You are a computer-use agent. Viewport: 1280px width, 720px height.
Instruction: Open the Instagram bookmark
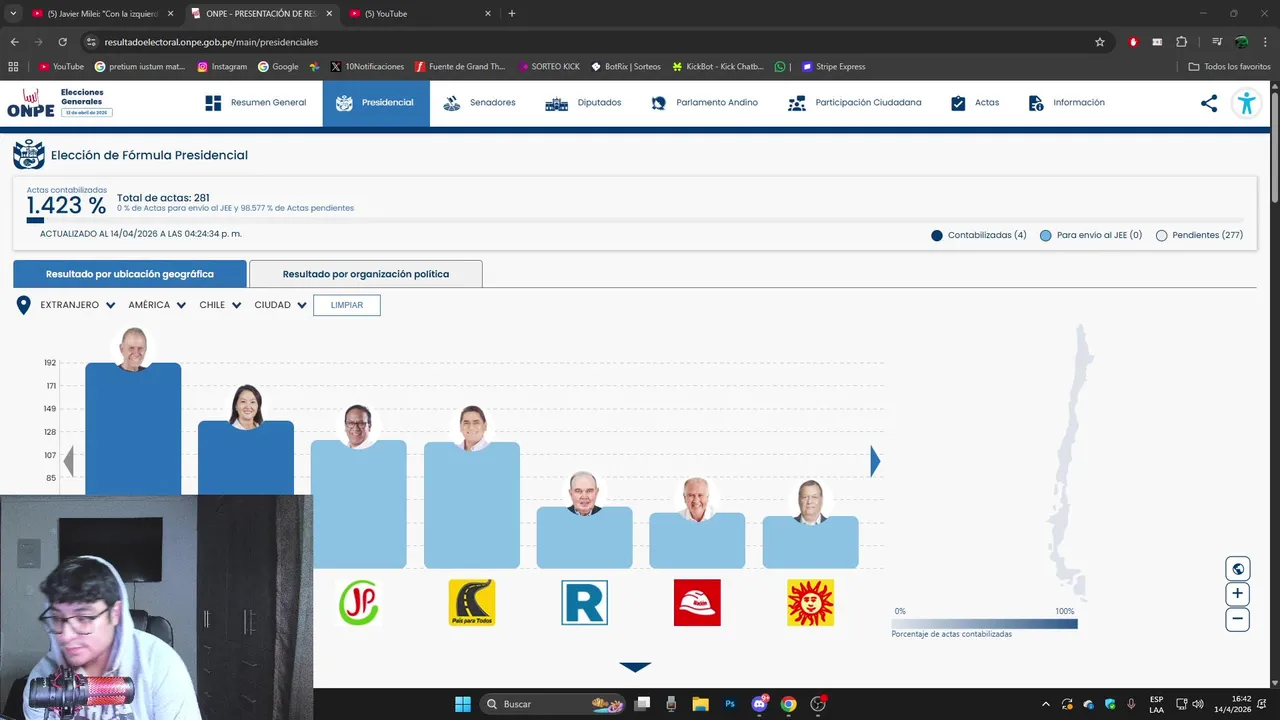click(222, 67)
